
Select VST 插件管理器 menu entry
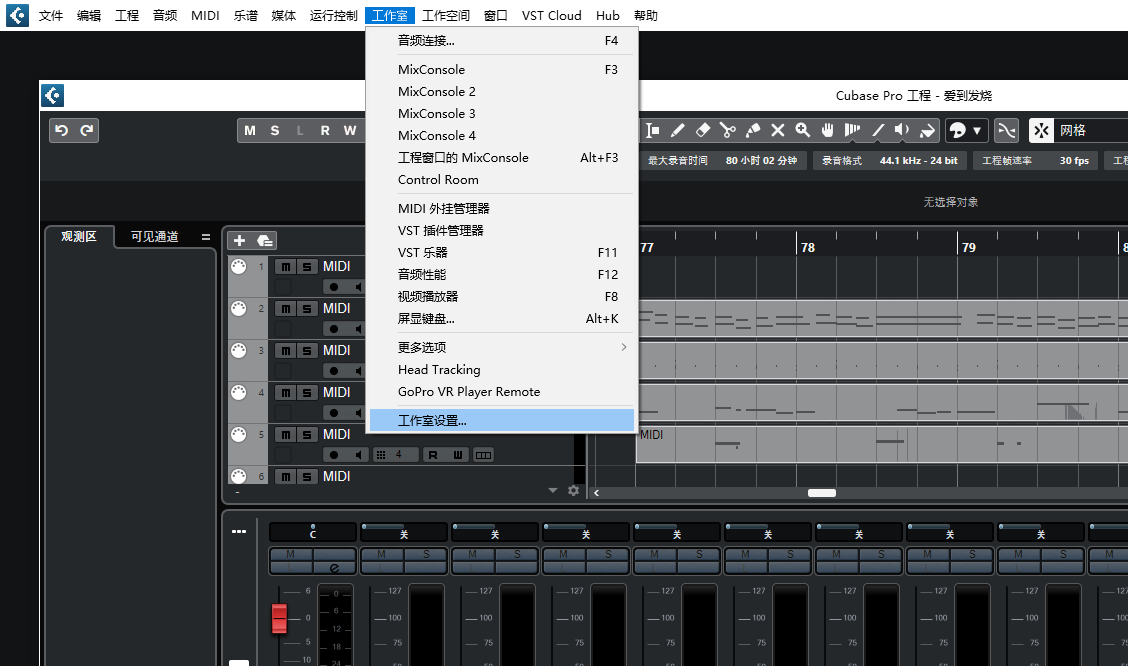[501, 231]
